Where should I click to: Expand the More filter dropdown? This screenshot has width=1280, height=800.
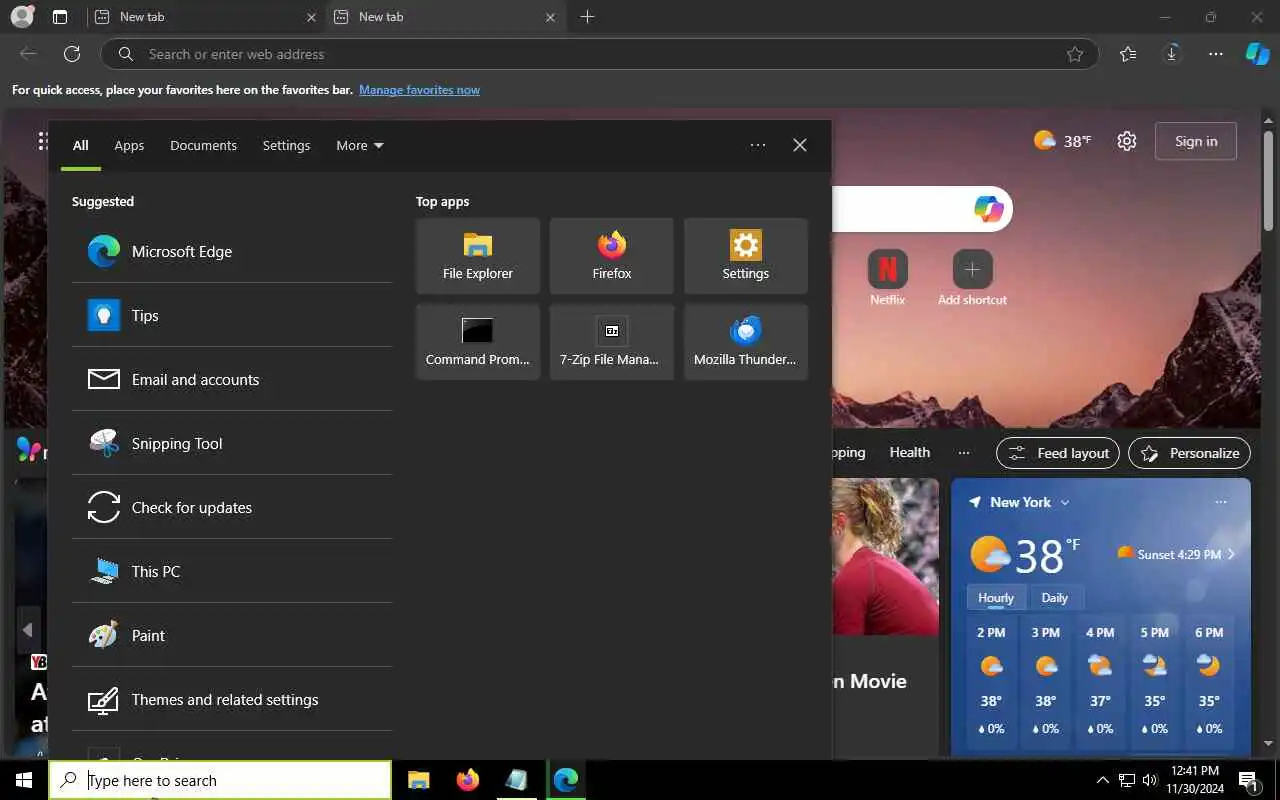(360, 145)
